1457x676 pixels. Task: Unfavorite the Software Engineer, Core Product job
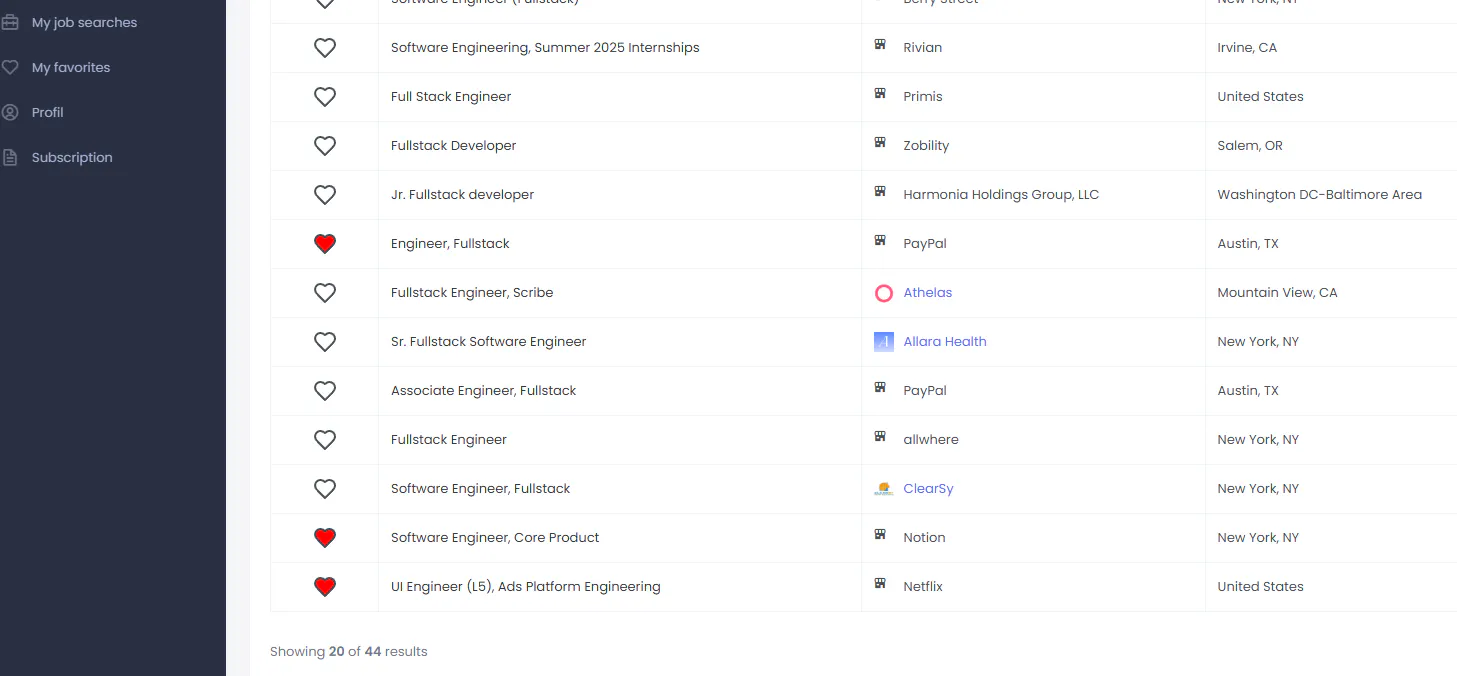[x=325, y=537]
